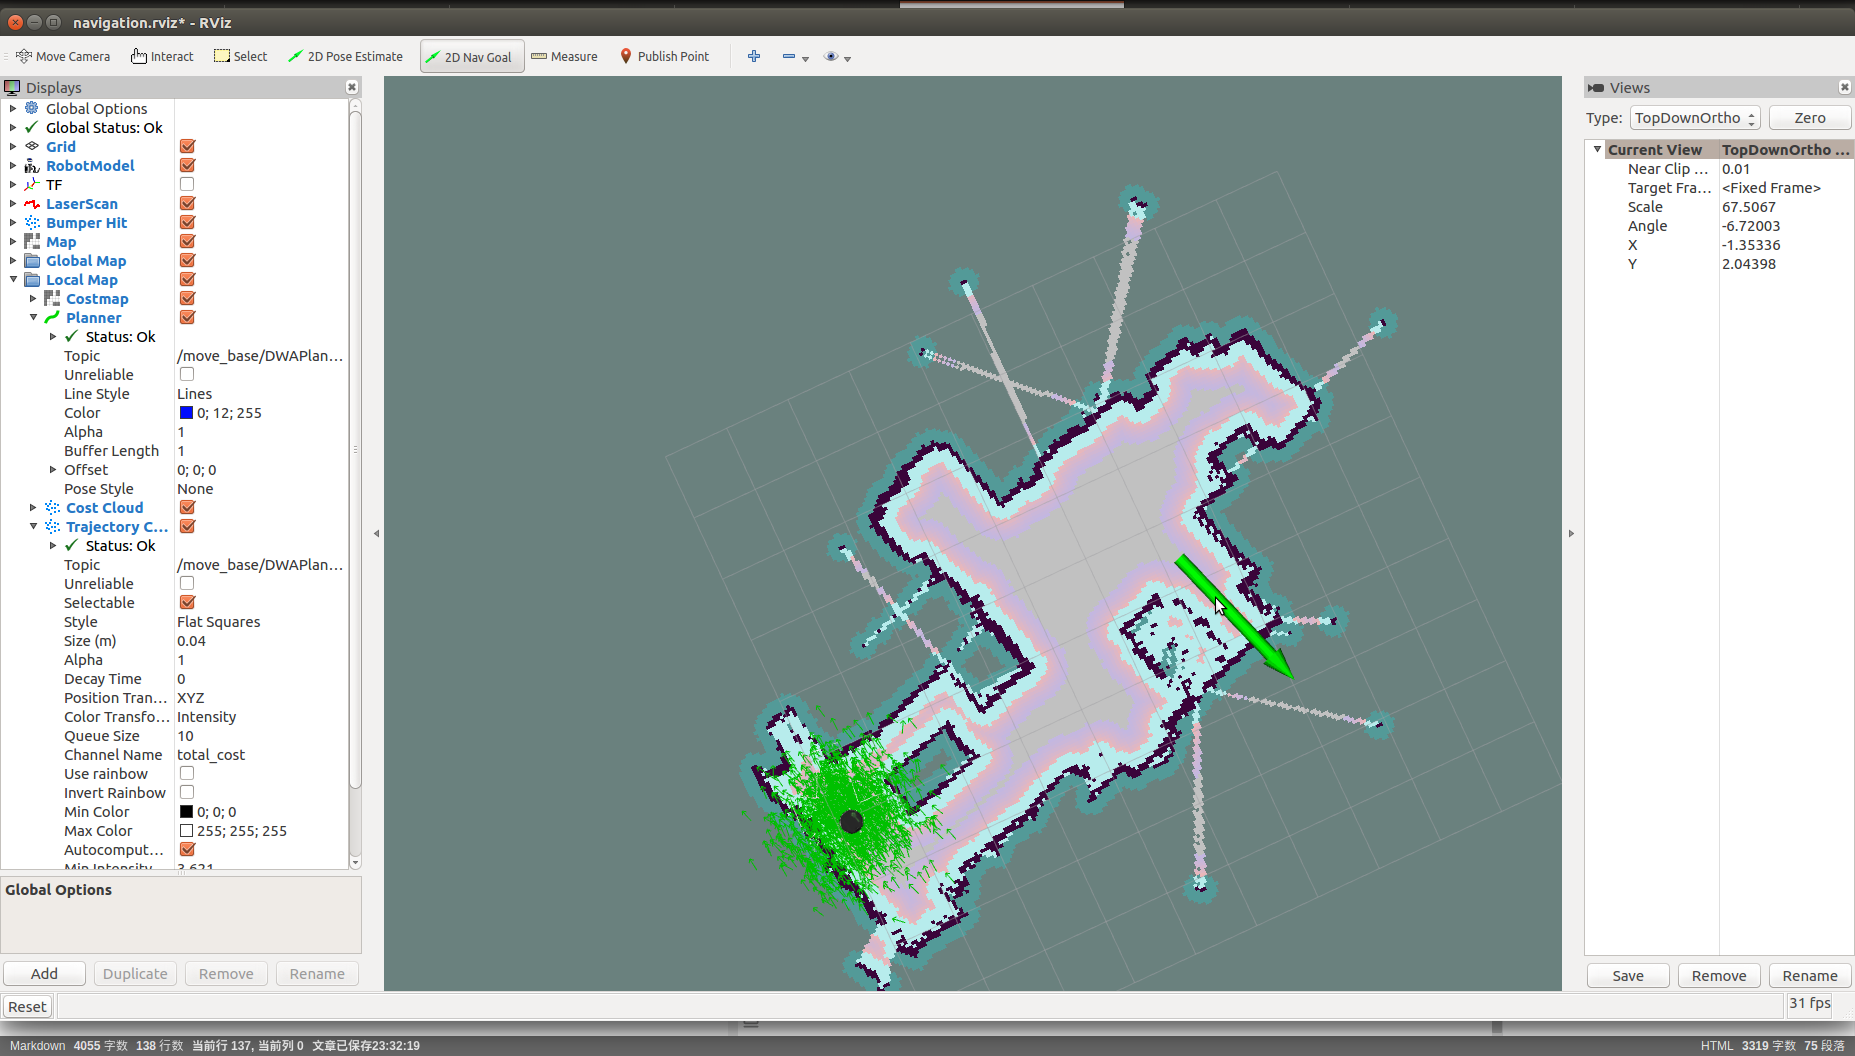Image resolution: width=1855 pixels, height=1056 pixels.
Task: Open the view Type combo box
Action: [x=1695, y=118]
